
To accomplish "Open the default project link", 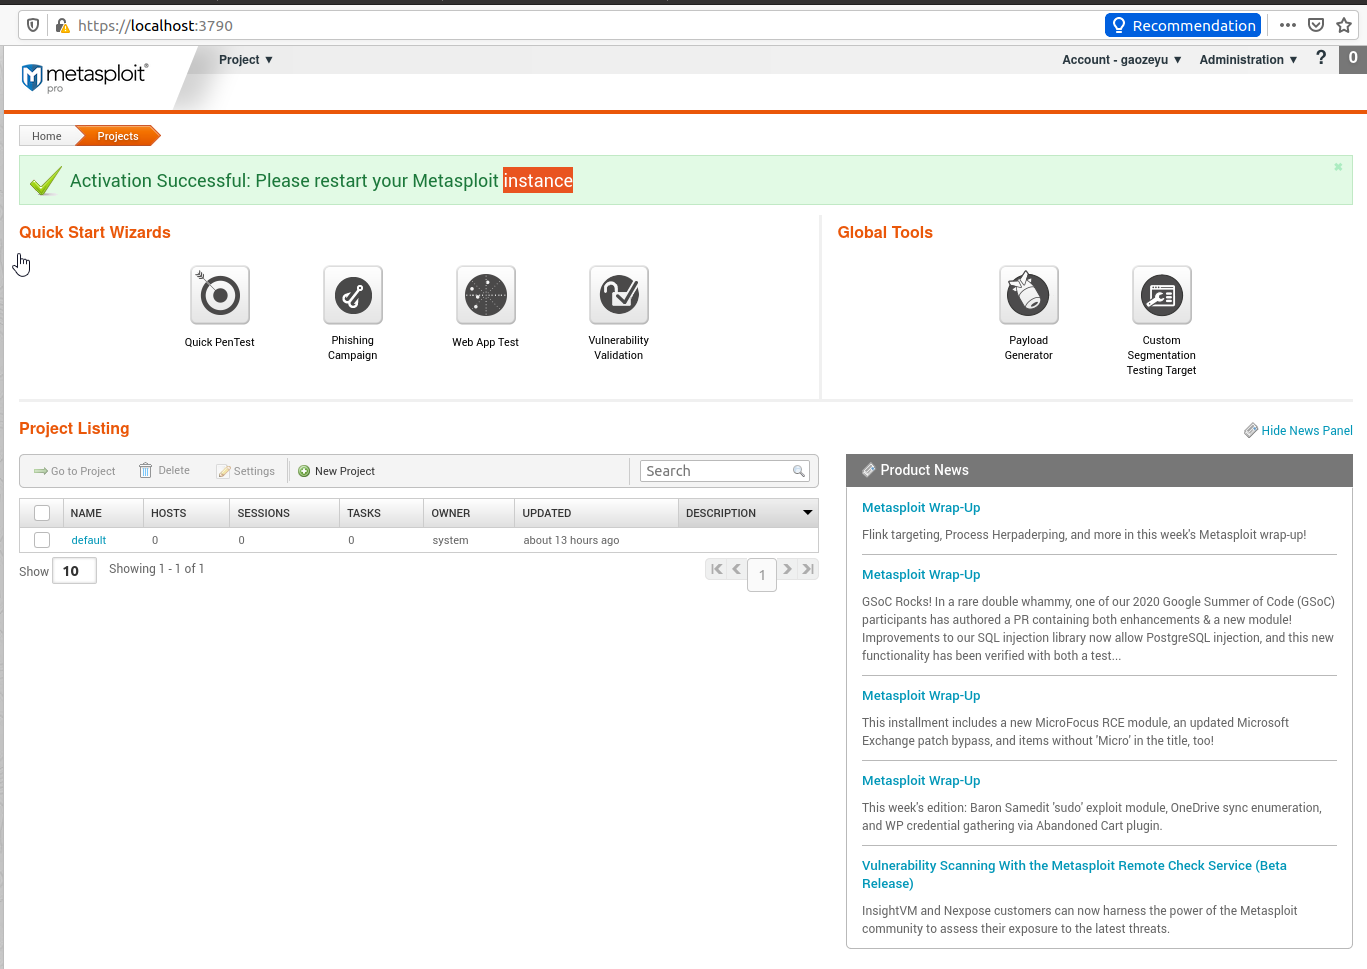I will [89, 540].
